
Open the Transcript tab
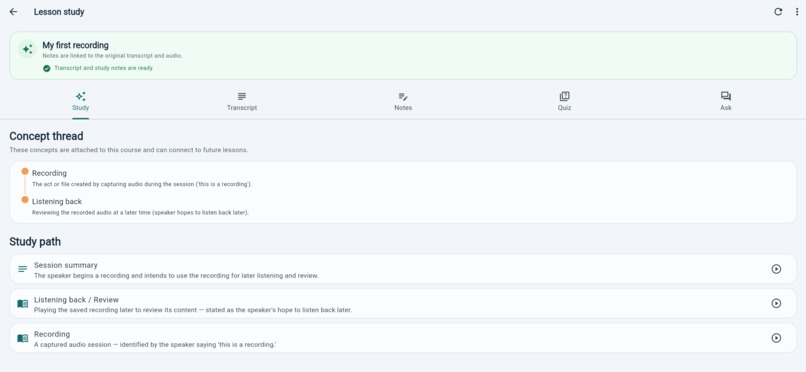click(242, 102)
